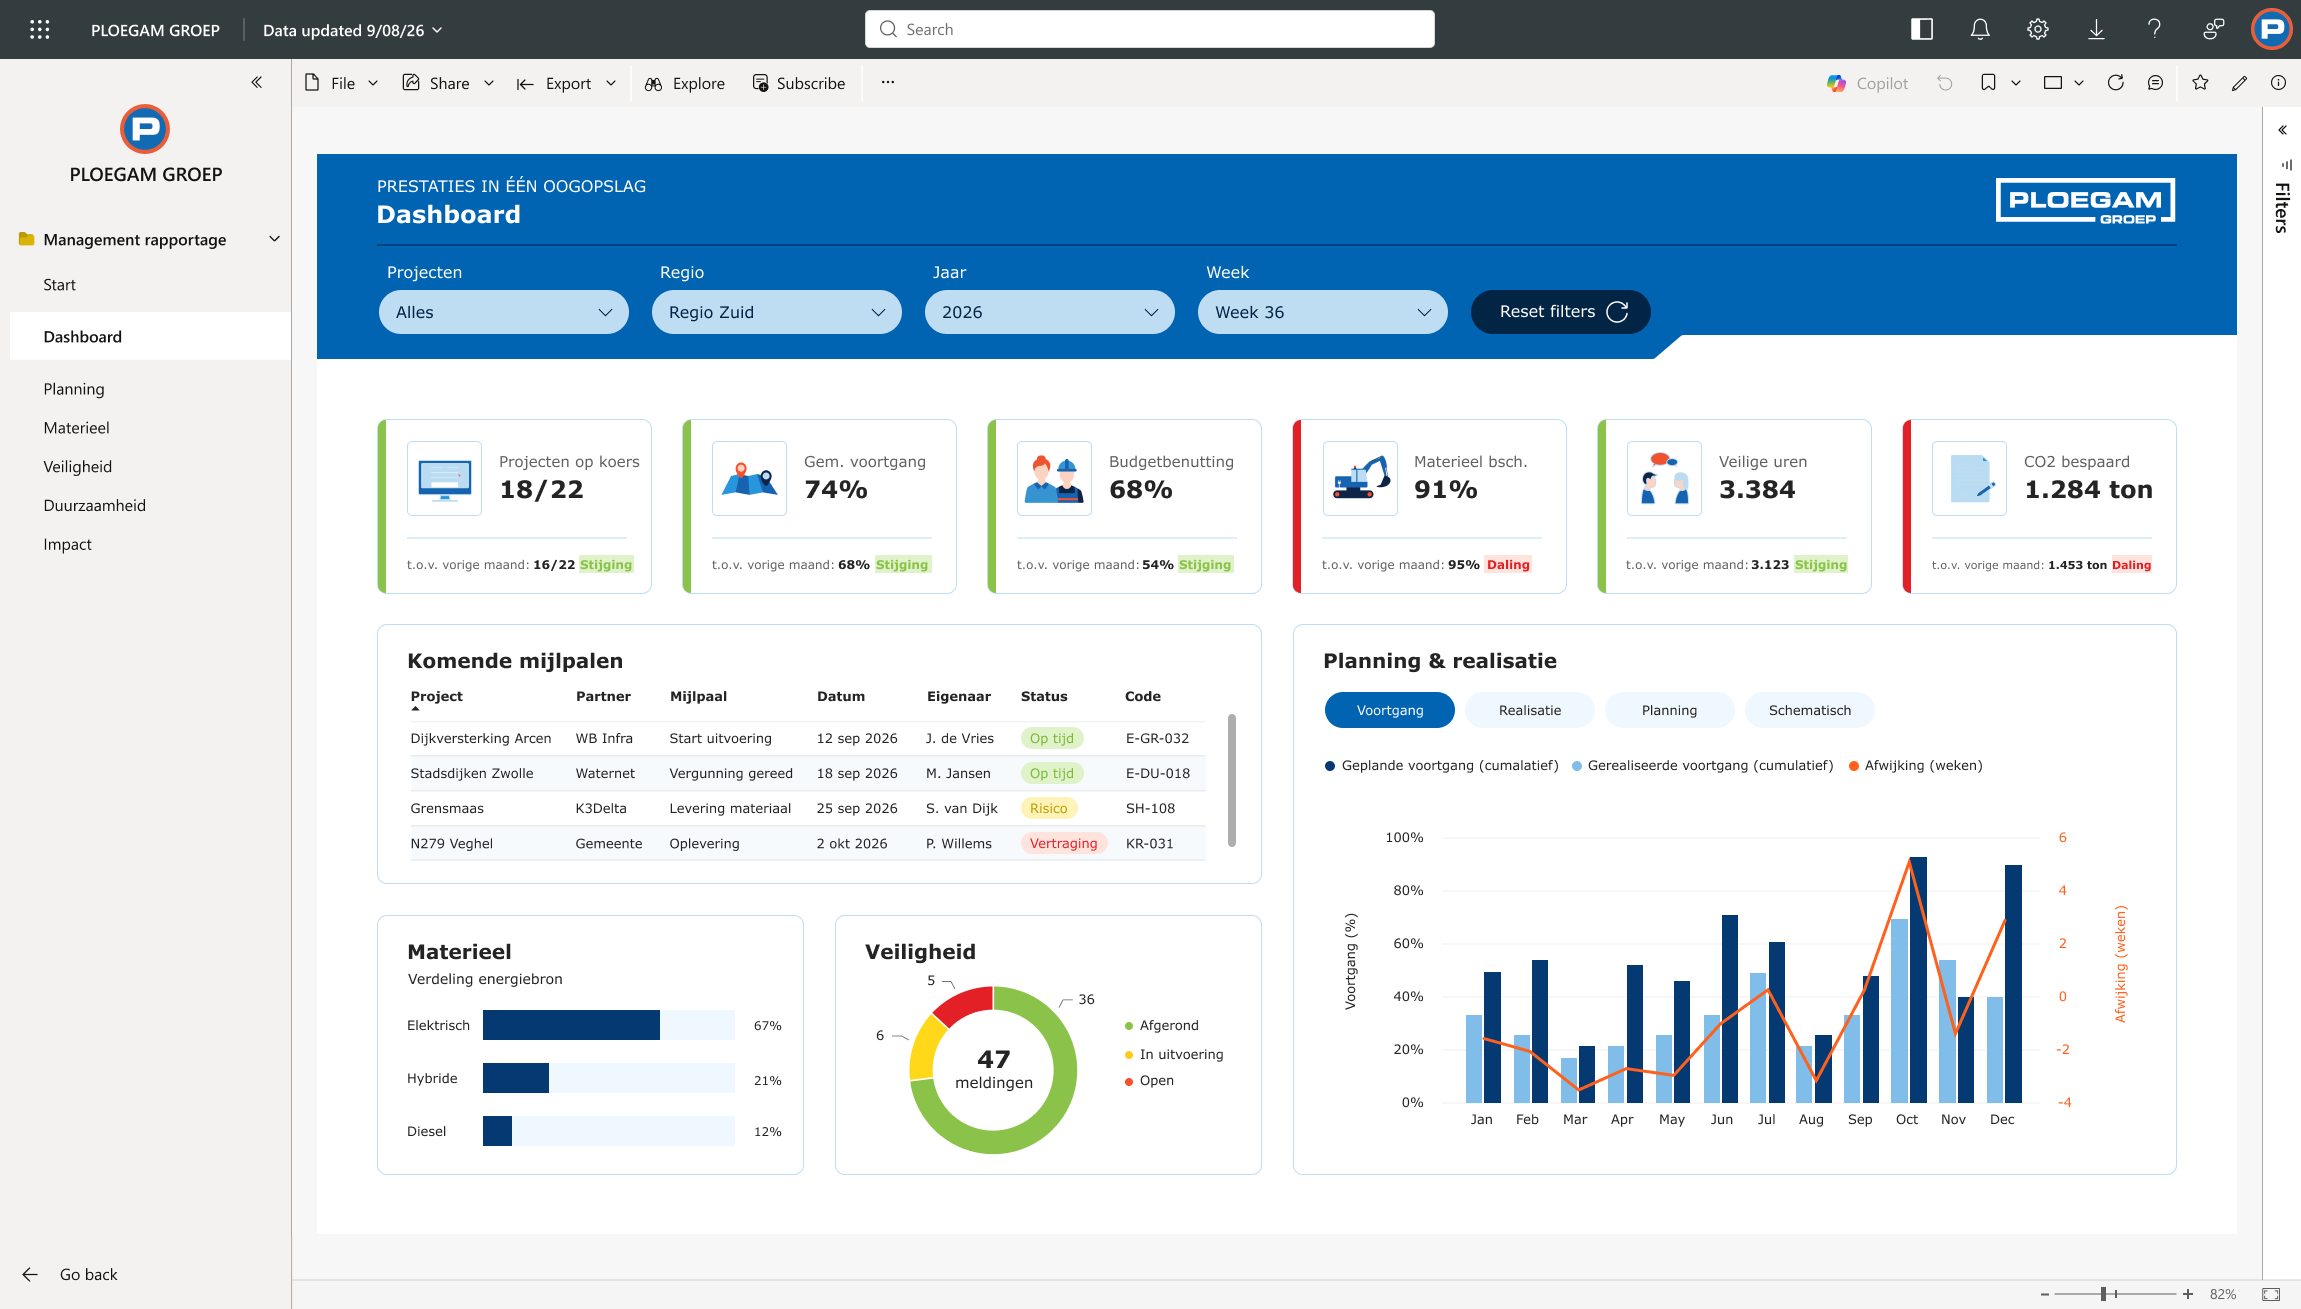This screenshot has width=2301, height=1309.
Task: Open the File menu
Action: 341,83
